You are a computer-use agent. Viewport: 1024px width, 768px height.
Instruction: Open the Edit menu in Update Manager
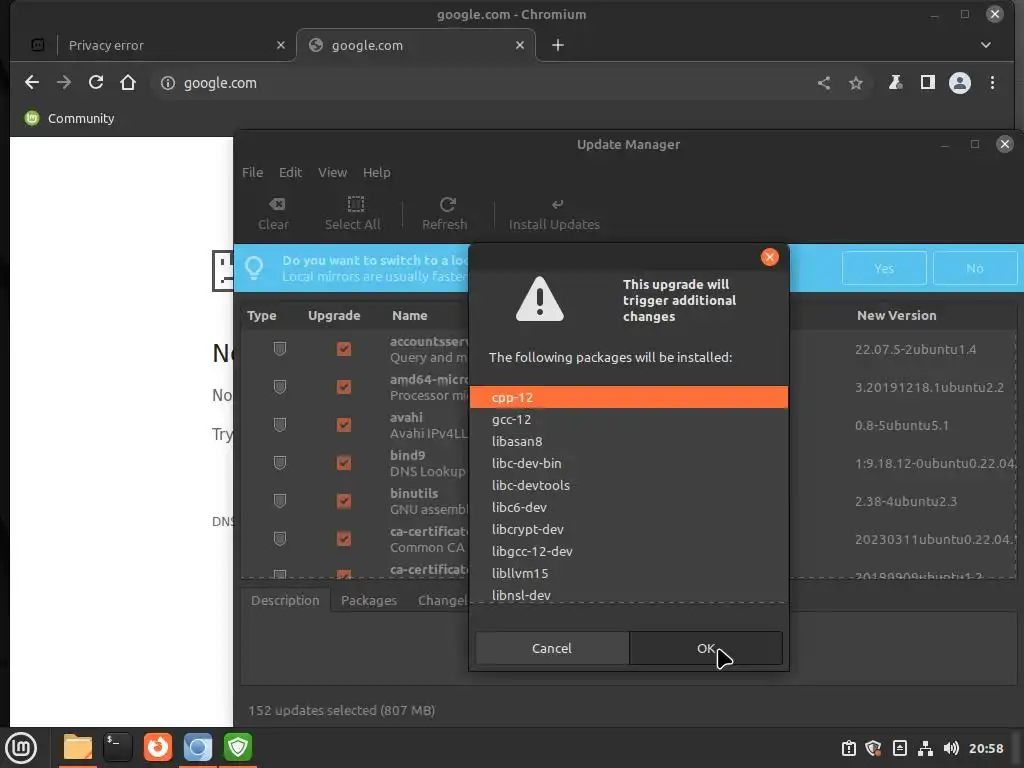click(x=291, y=172)
